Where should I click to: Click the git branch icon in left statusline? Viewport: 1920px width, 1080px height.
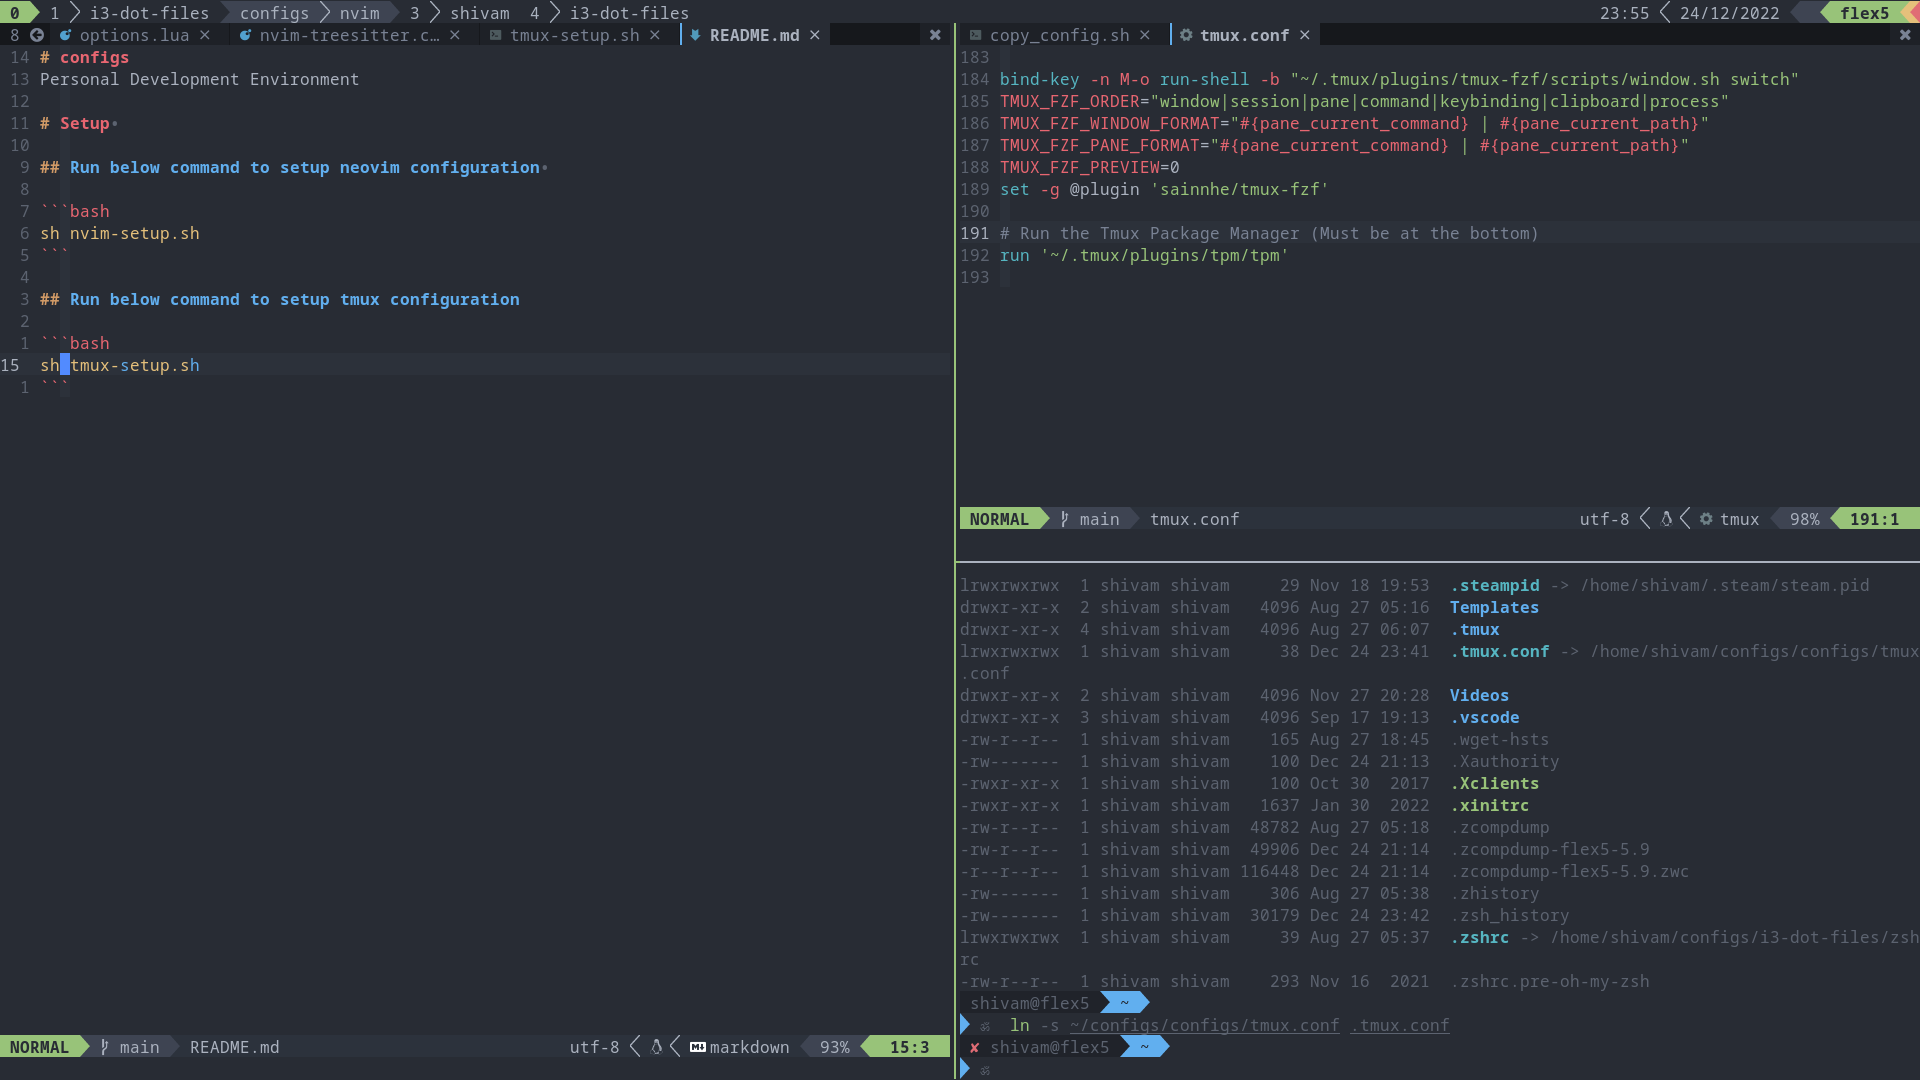pos(104,1047)
